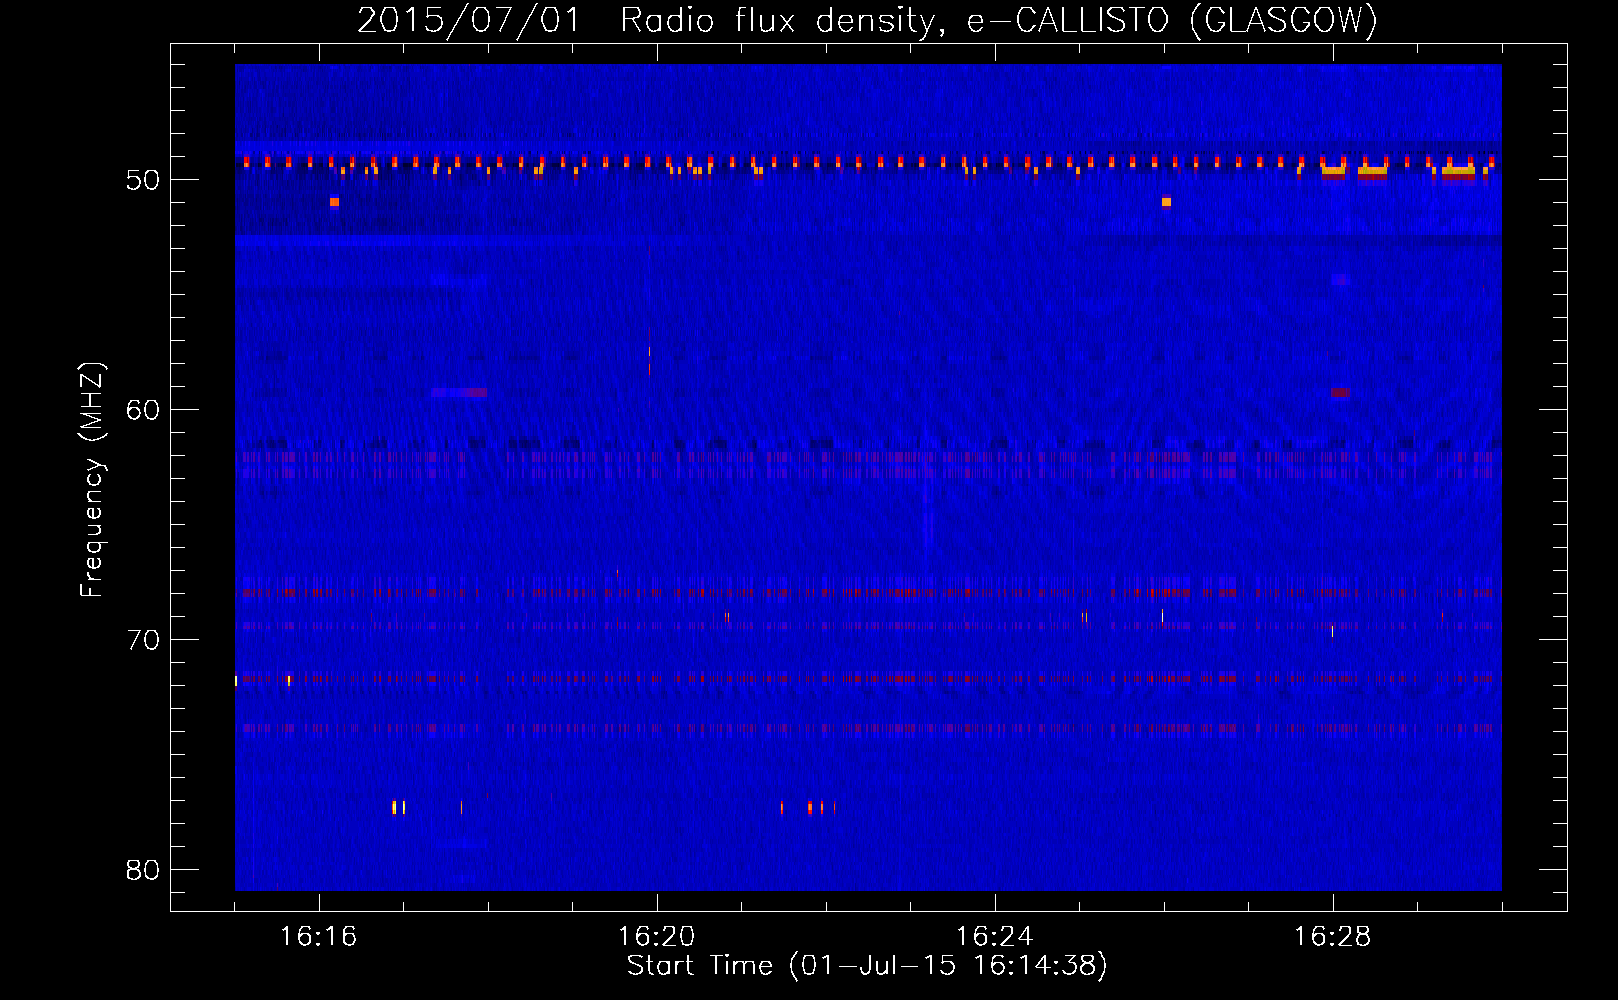Click the 'Frequency (MHZ)' axis label
The height and width of the screenshot is (1000, 1618).
(92, 480)
